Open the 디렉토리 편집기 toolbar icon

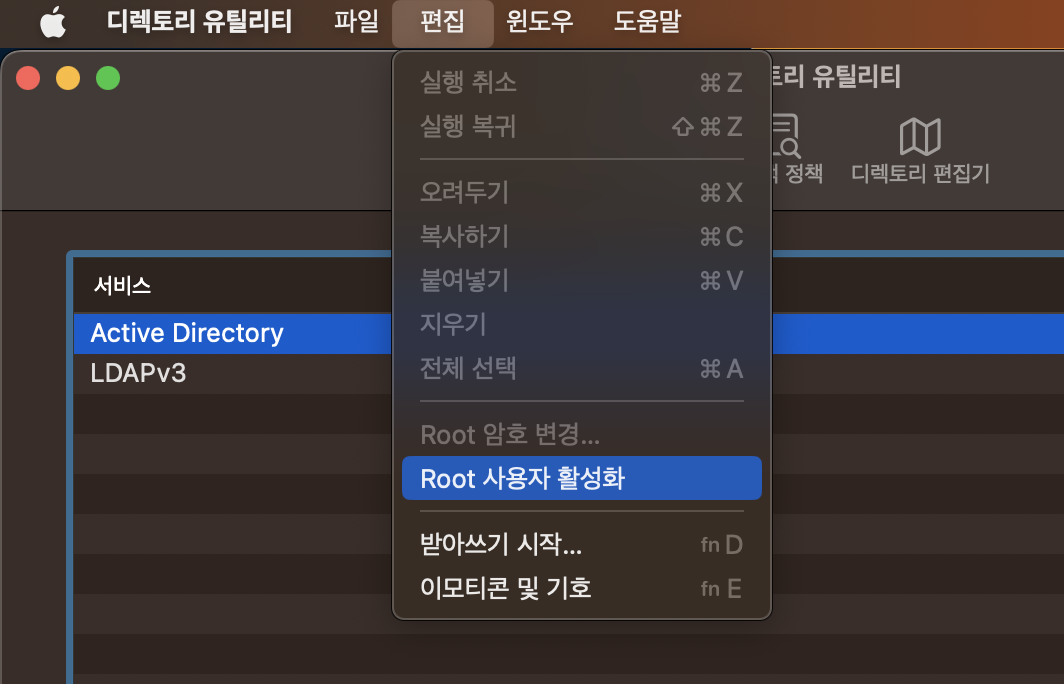pos(920,150)
